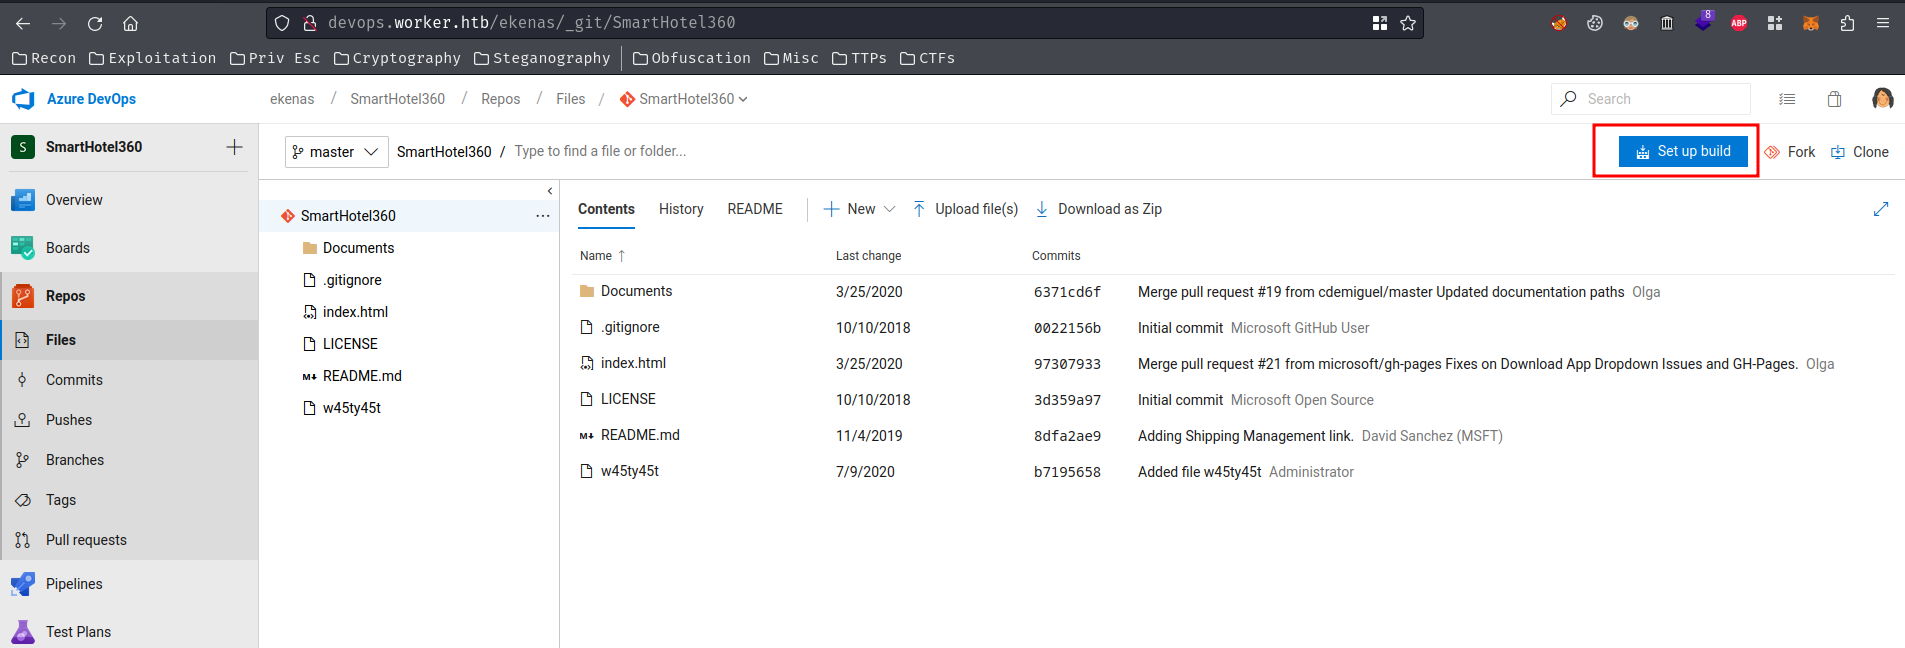
Task: Bookmark the page with the star icon
Action: pyautogui.click(x=1408, y=23)
